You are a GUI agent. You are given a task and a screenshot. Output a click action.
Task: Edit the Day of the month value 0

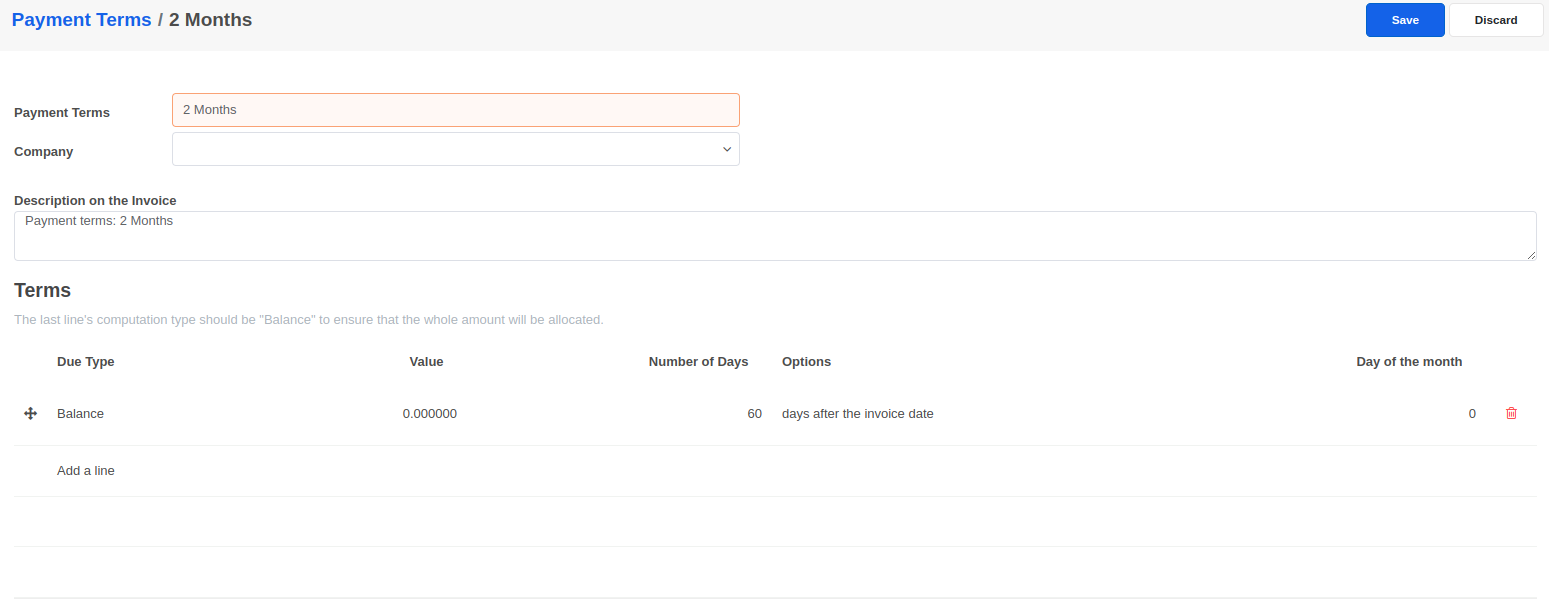pos(1471,413)
